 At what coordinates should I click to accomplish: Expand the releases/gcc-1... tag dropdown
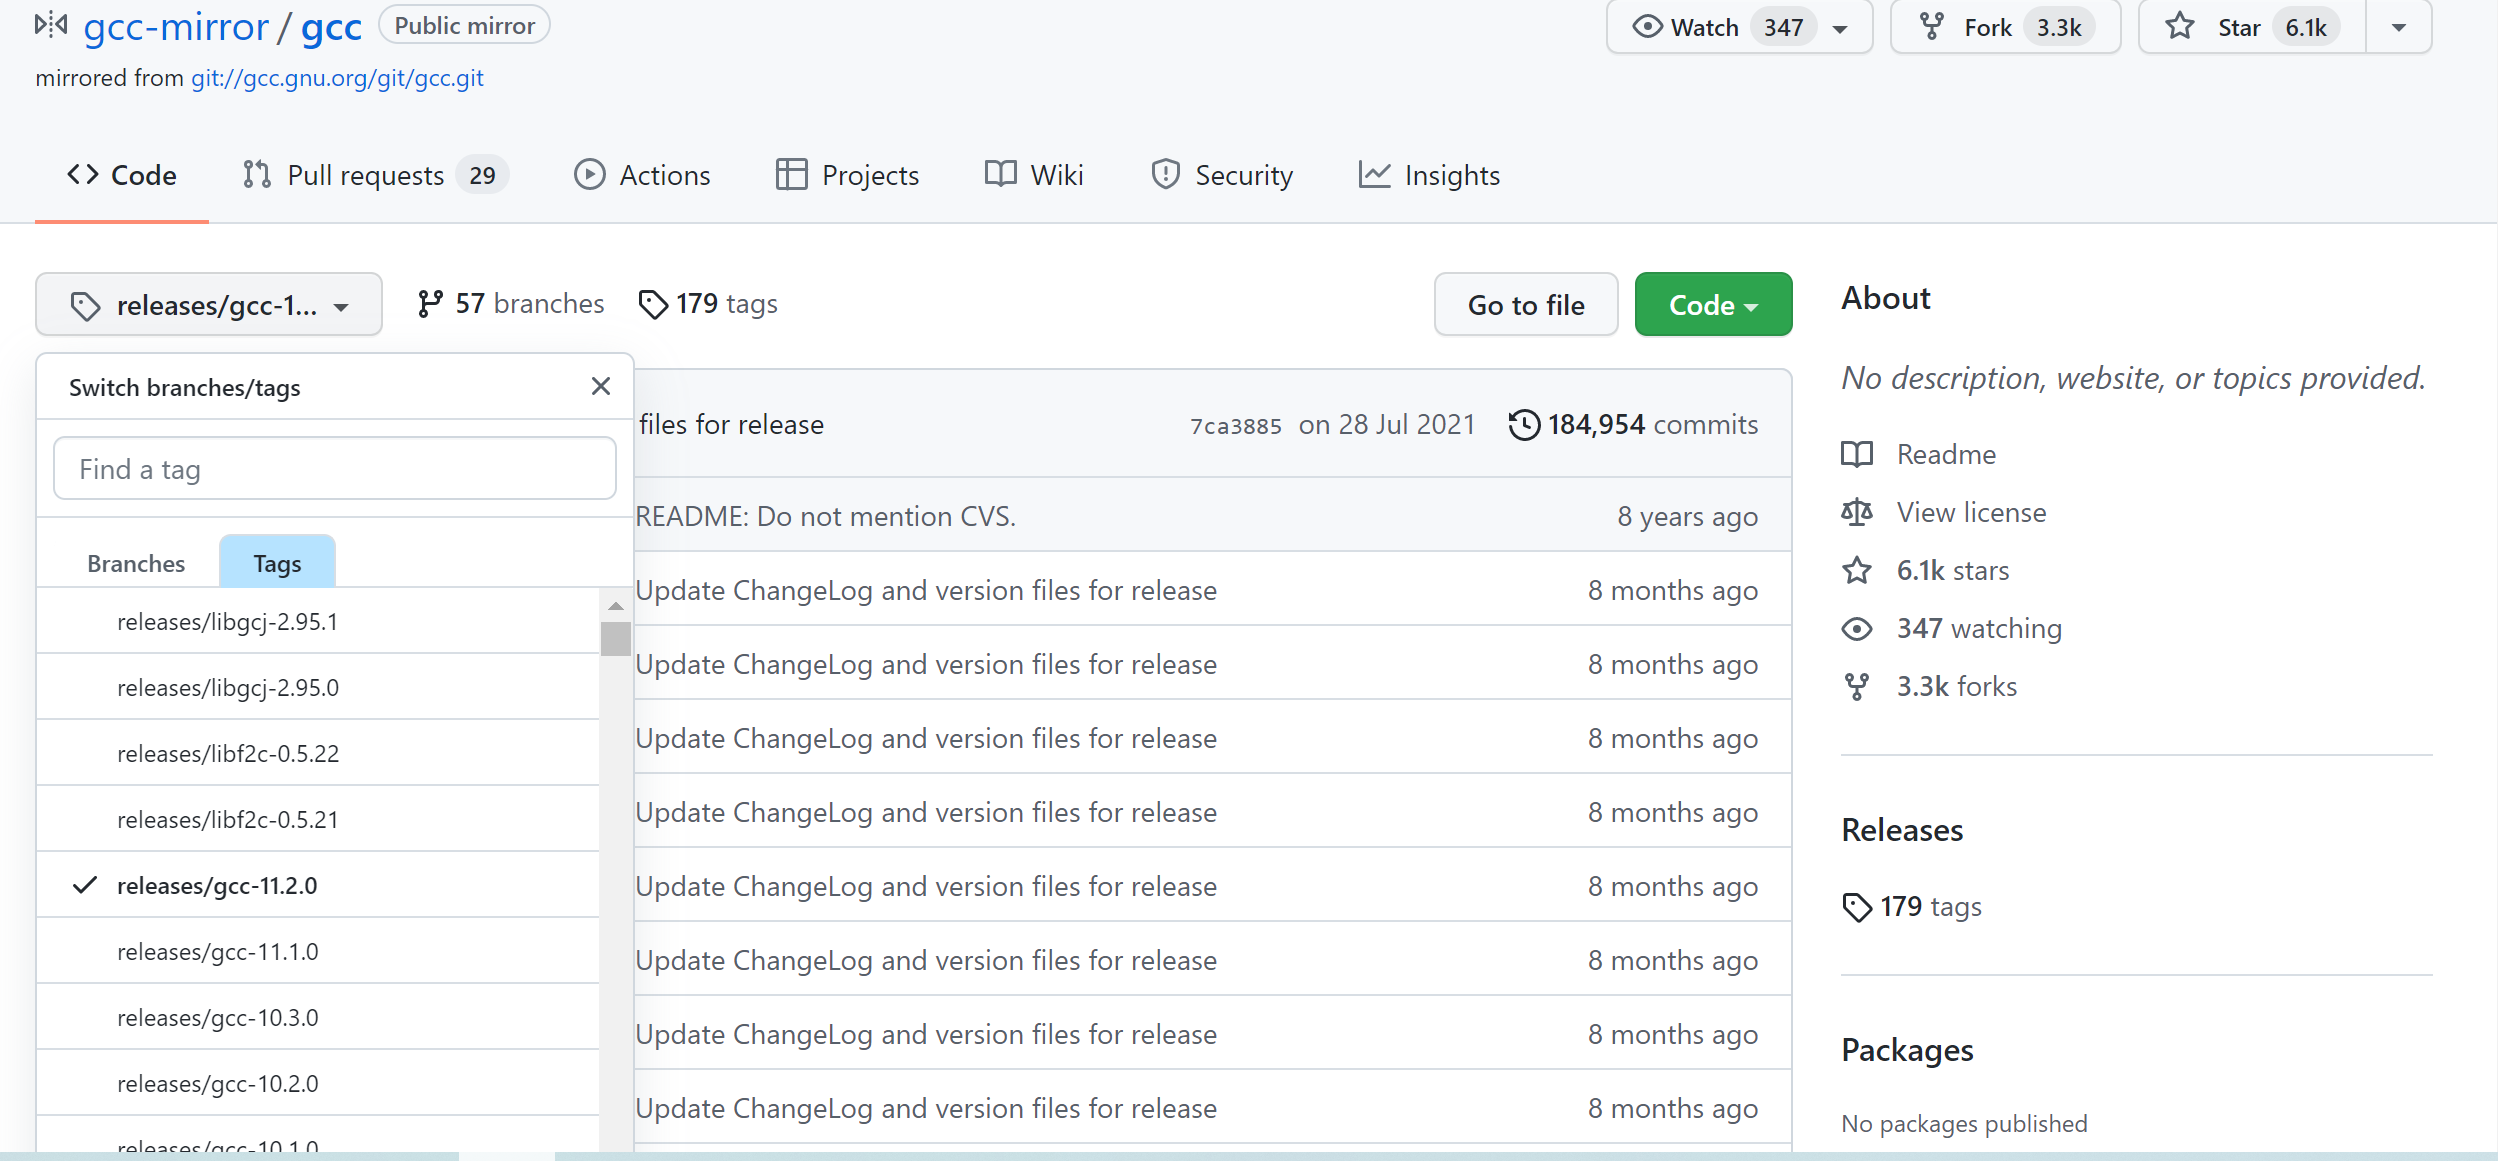coord(209,305)
